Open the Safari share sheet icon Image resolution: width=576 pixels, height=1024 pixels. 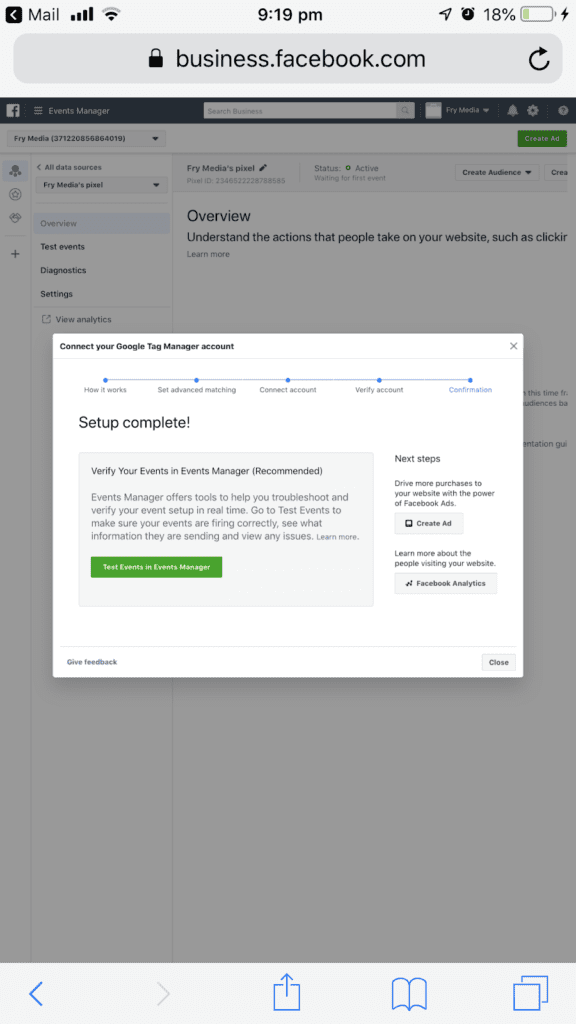pos(287,993)
